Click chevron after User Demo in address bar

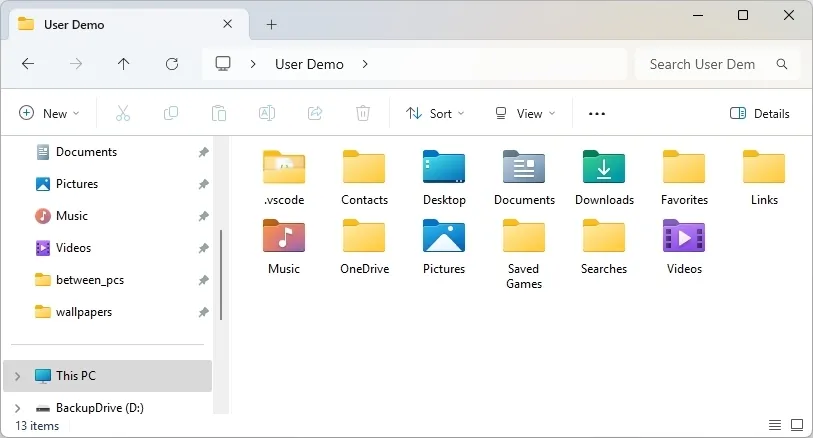click(365, 64)
